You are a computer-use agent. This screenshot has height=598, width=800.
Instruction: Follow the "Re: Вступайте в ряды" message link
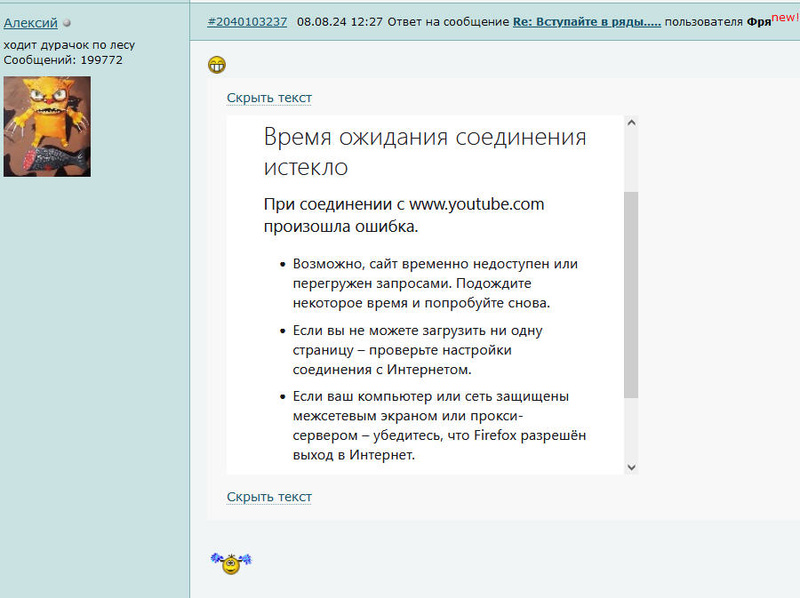(x=586, y=21)
